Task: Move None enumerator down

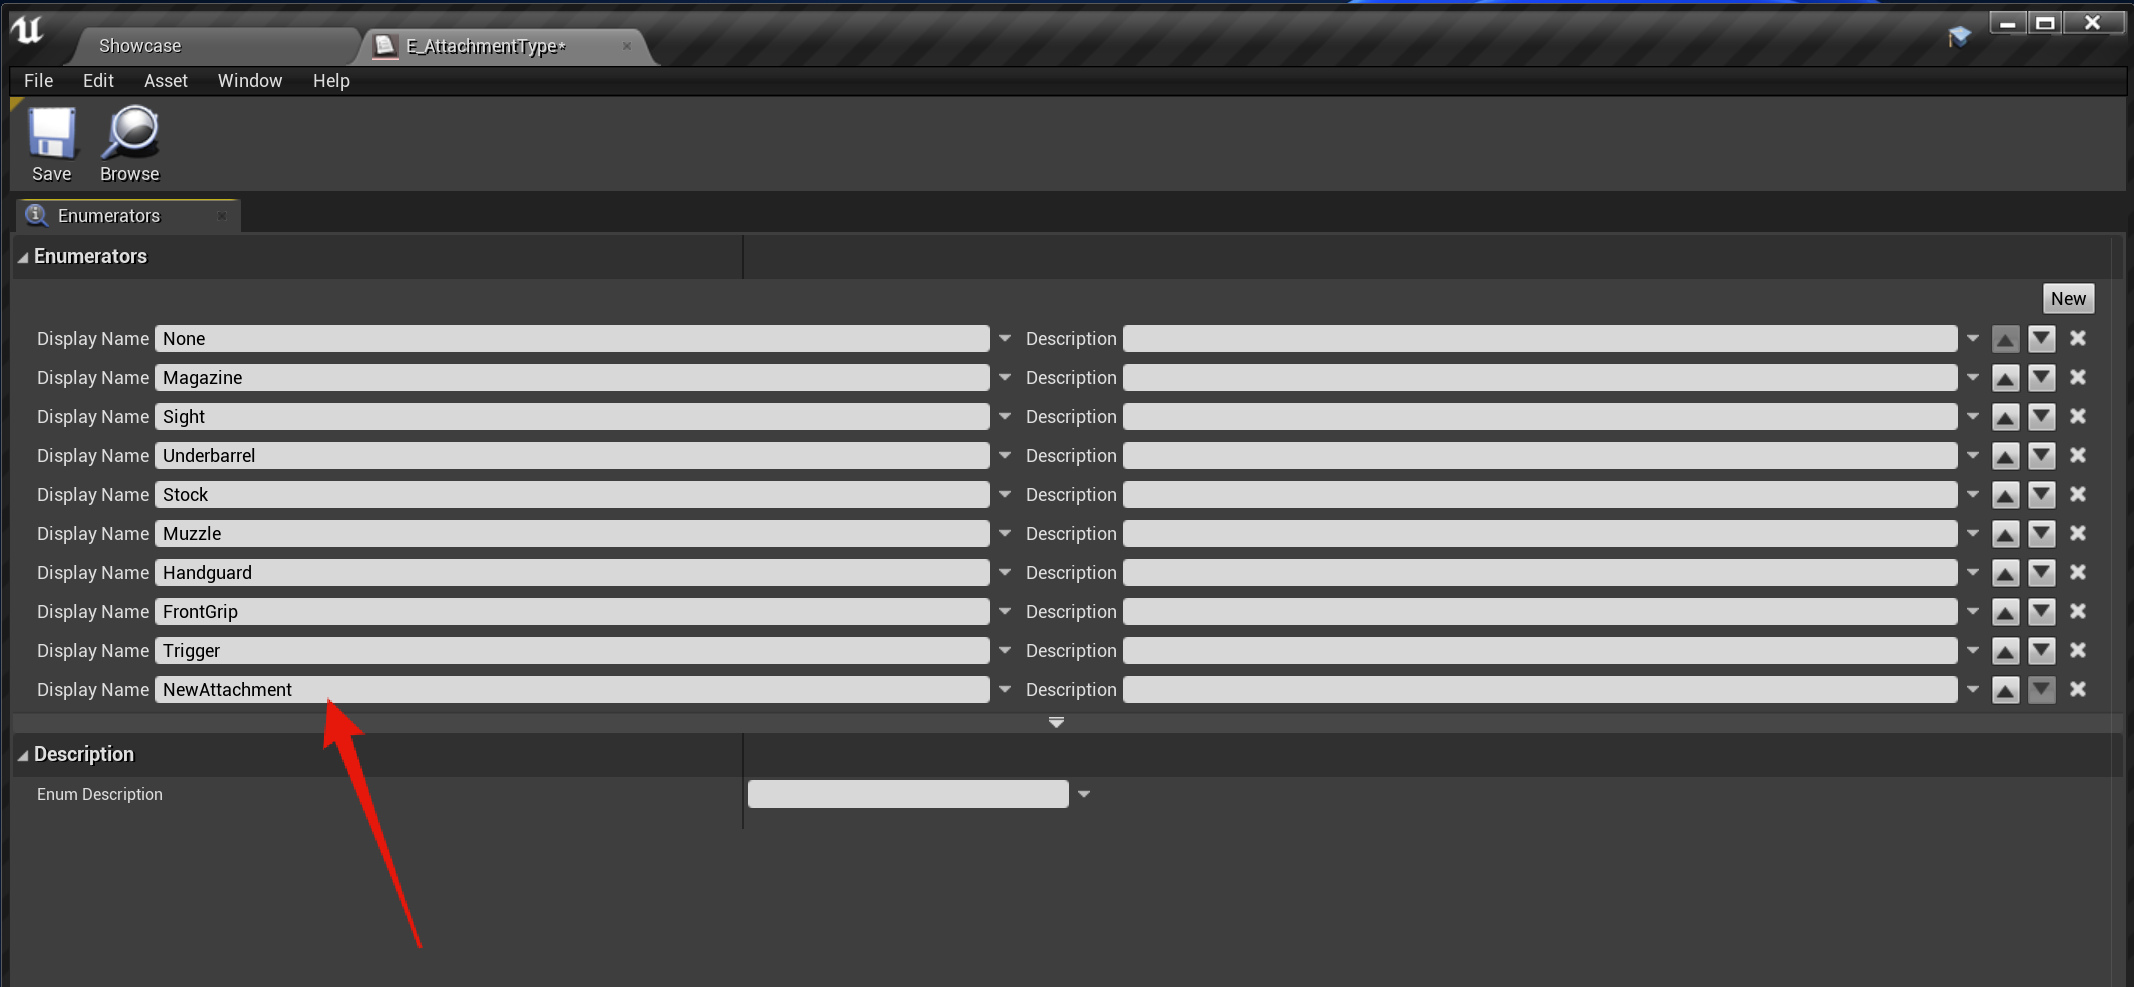Action: [x=2041, y=339]
